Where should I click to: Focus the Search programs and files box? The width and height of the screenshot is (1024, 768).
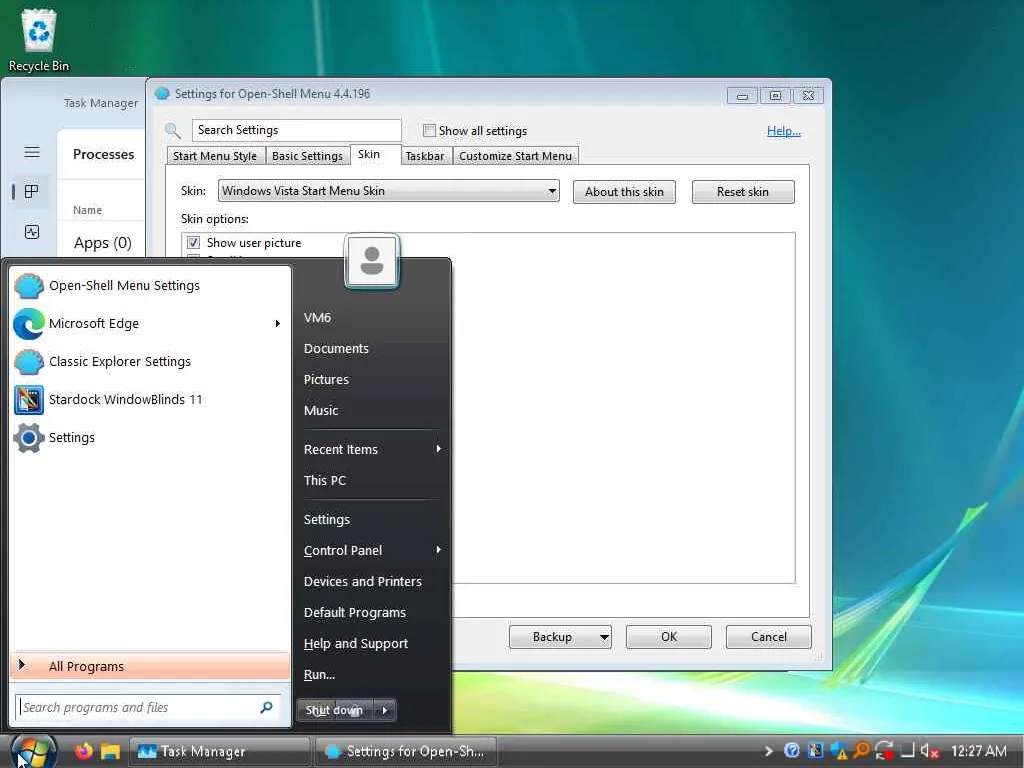coord(148,707)
